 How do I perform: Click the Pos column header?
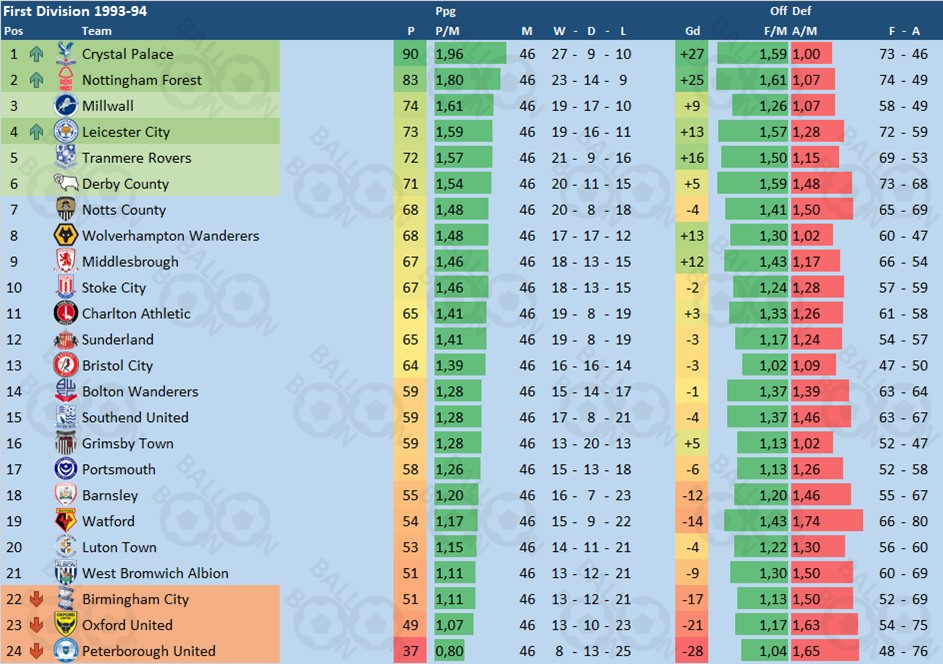13,31
